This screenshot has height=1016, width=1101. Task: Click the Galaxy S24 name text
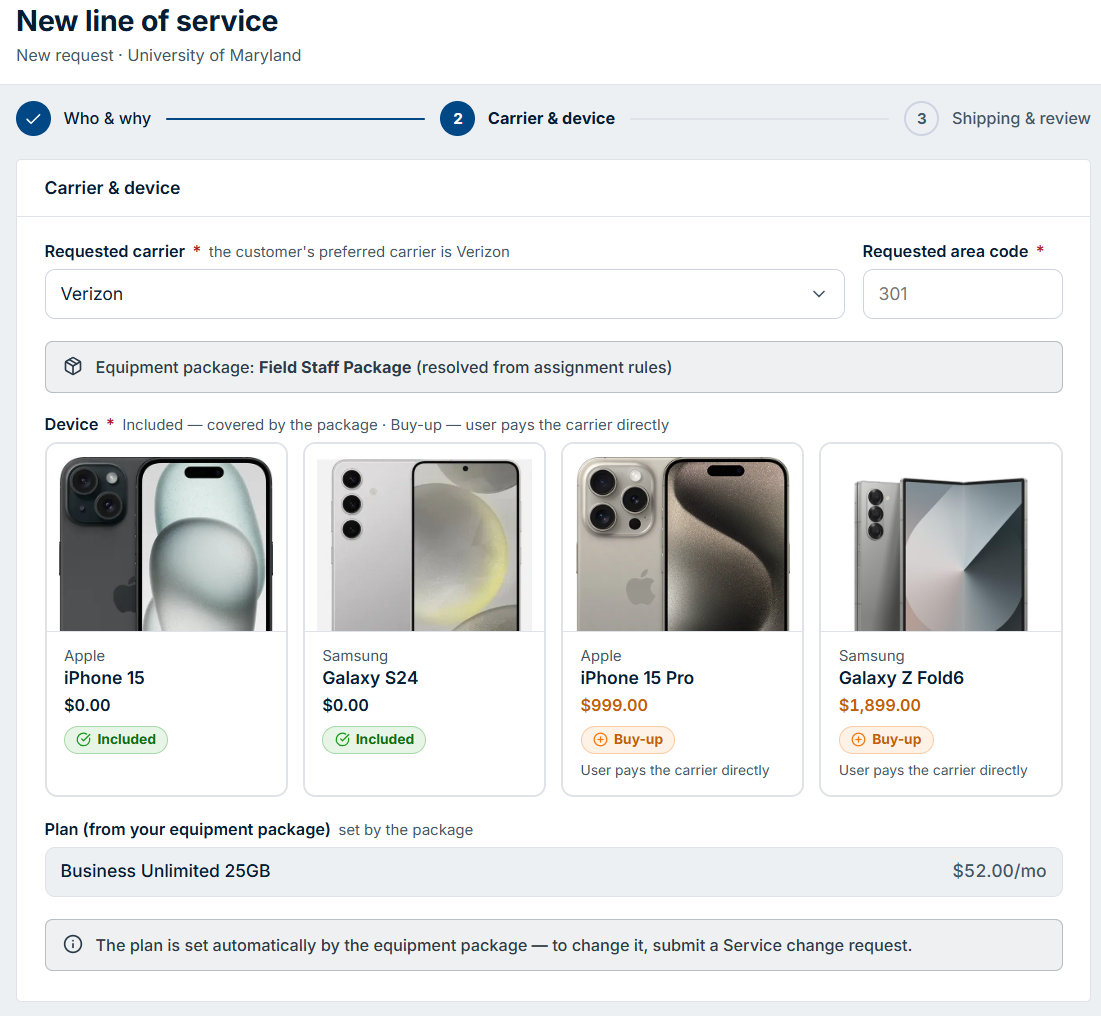tap(370, 678)
